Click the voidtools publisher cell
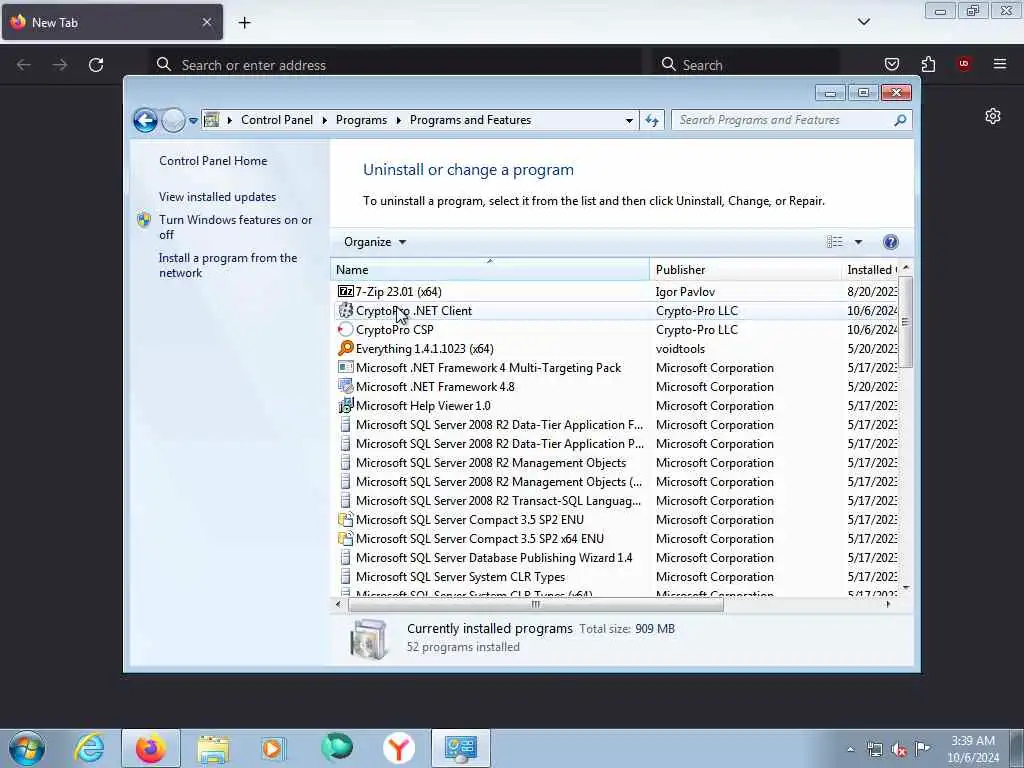Viewport: 1024px width, 768px height. 680,349
